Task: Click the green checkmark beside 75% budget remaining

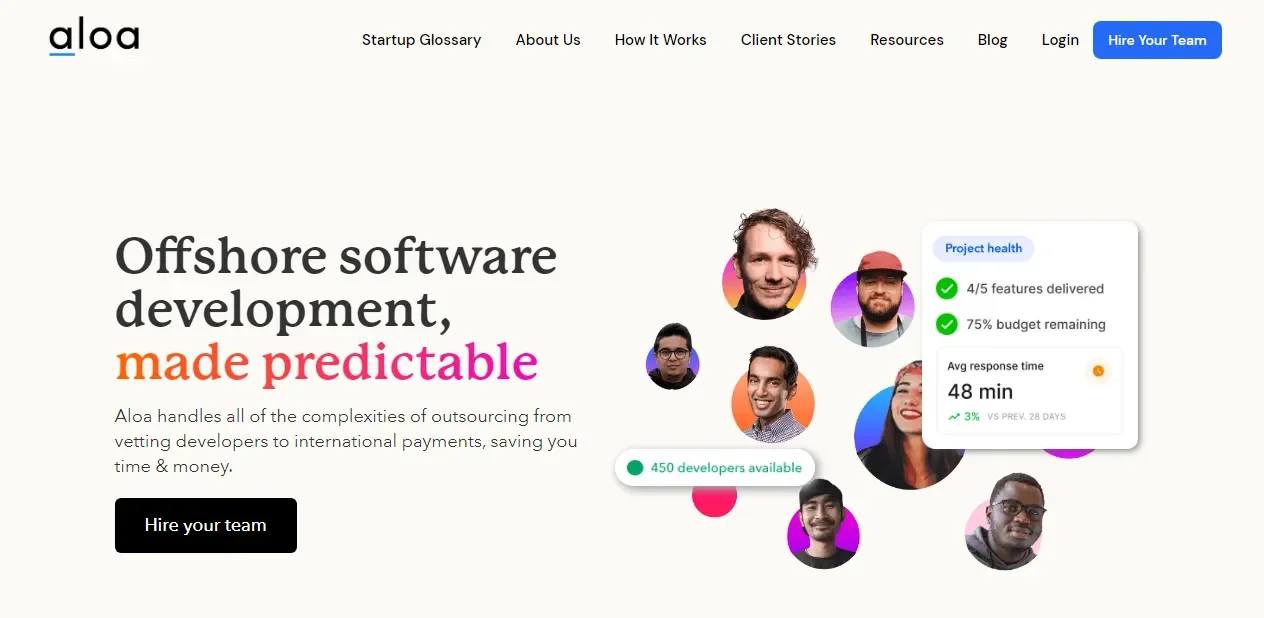Action: tap(946, 324)
